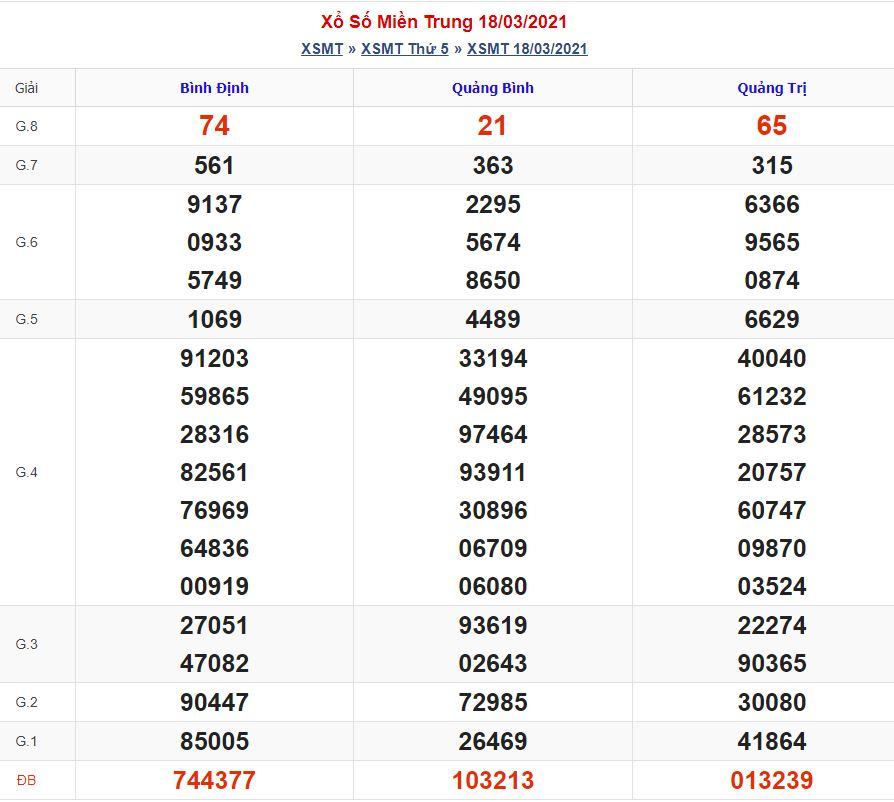The image size is (894, 802).
Task: Select Bình Định G.7 number 561
Action: point(214,165)
